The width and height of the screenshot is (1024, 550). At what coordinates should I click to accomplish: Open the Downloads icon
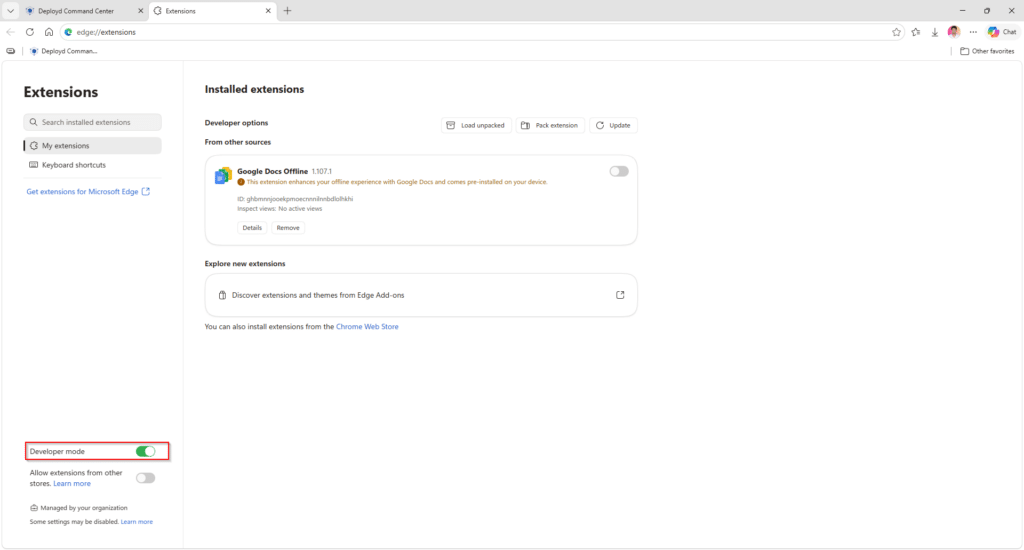935,32
